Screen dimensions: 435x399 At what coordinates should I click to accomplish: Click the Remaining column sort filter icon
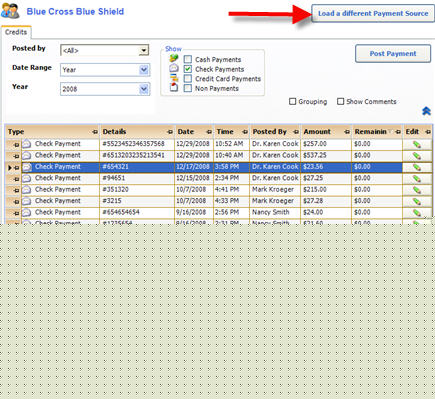click(390, 132)
